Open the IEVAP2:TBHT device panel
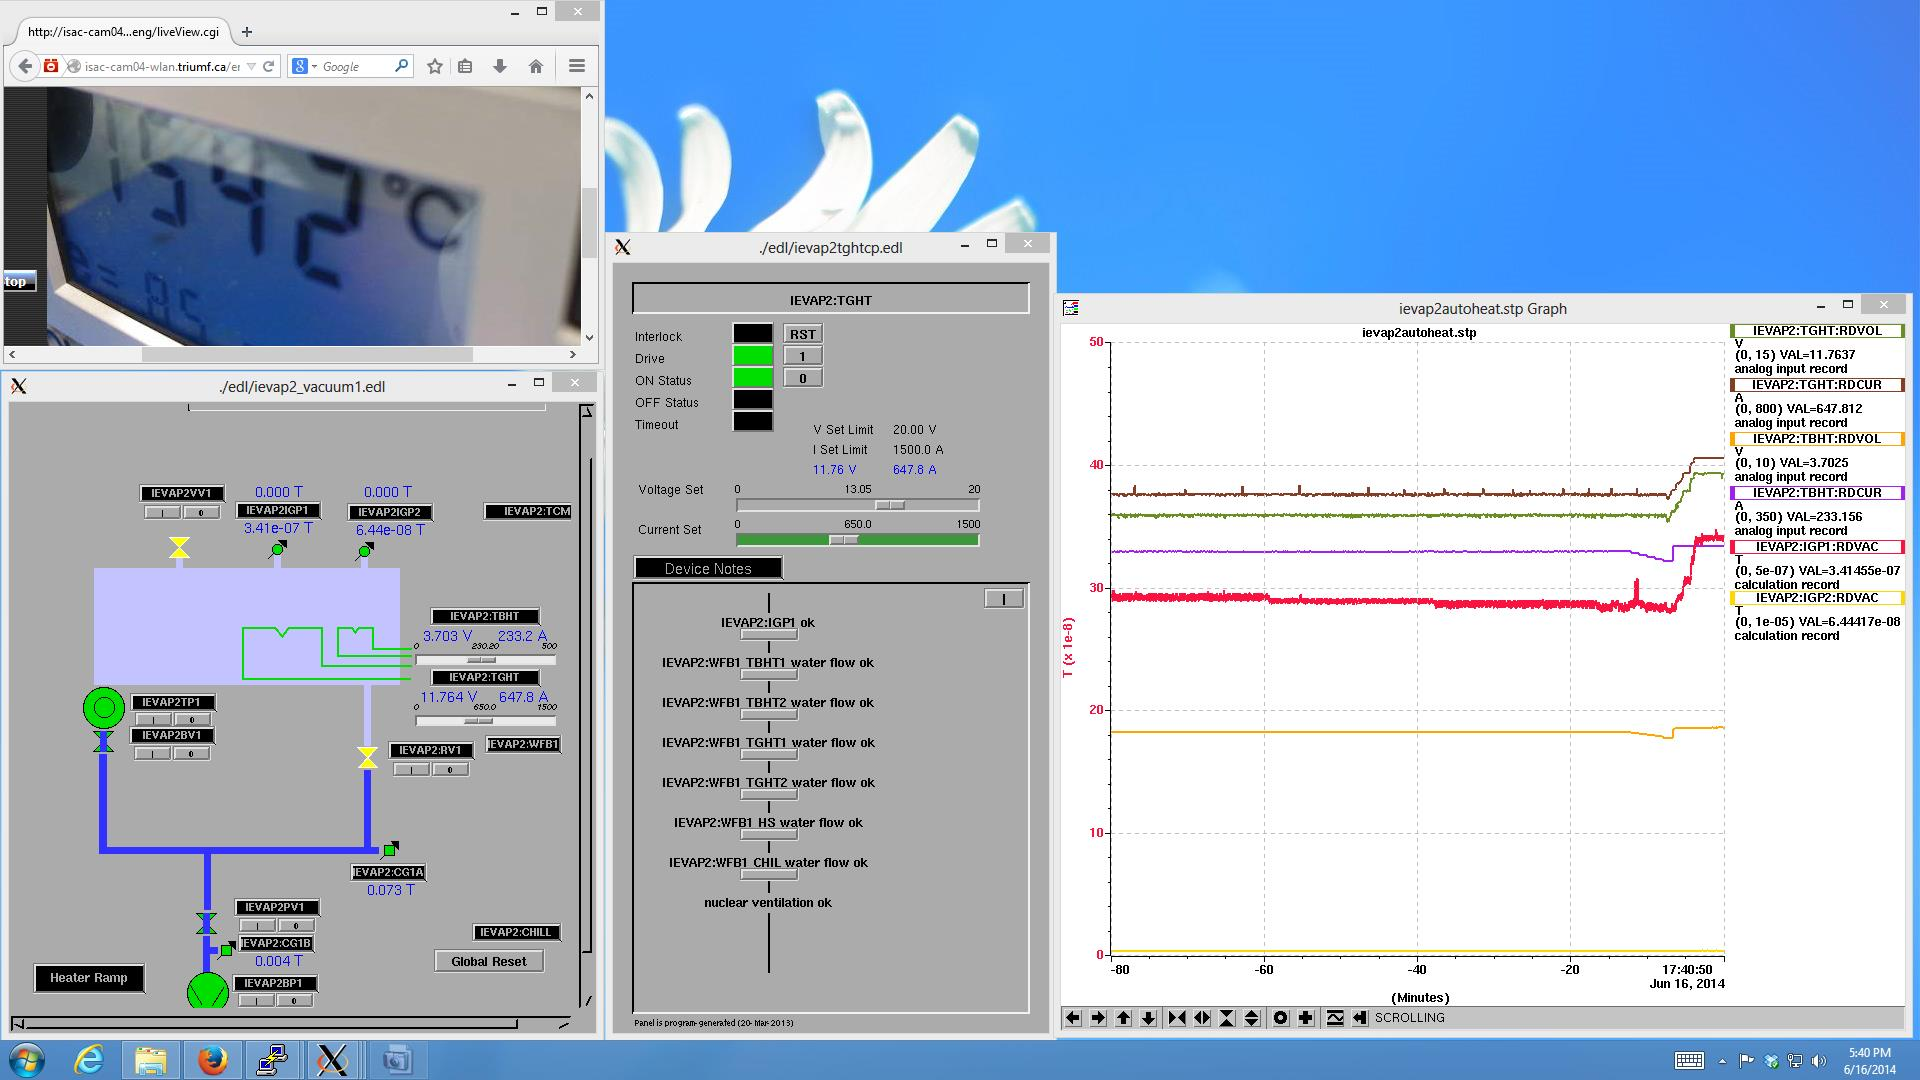1920x1080 pixels. point(485,616)
